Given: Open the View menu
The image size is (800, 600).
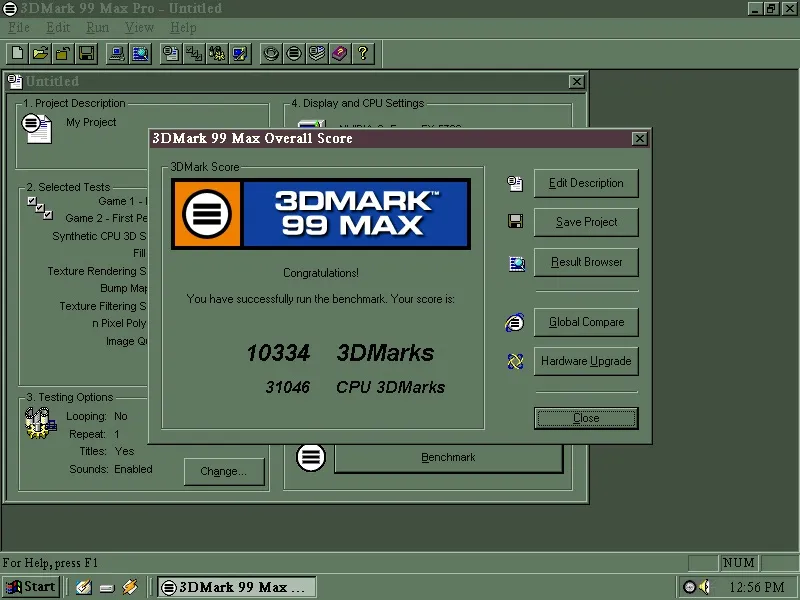Looking at the screenshot, I should tap(139, 28).
